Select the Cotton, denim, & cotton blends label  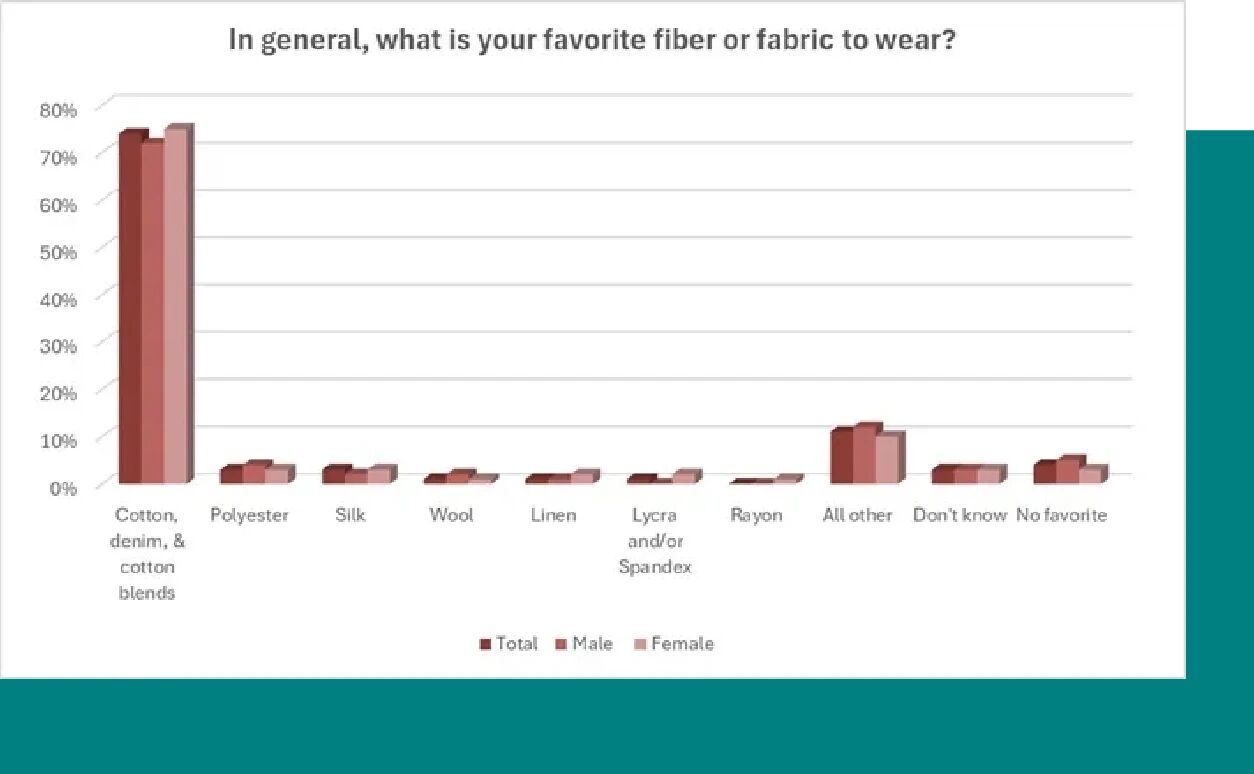click(146, 554)
